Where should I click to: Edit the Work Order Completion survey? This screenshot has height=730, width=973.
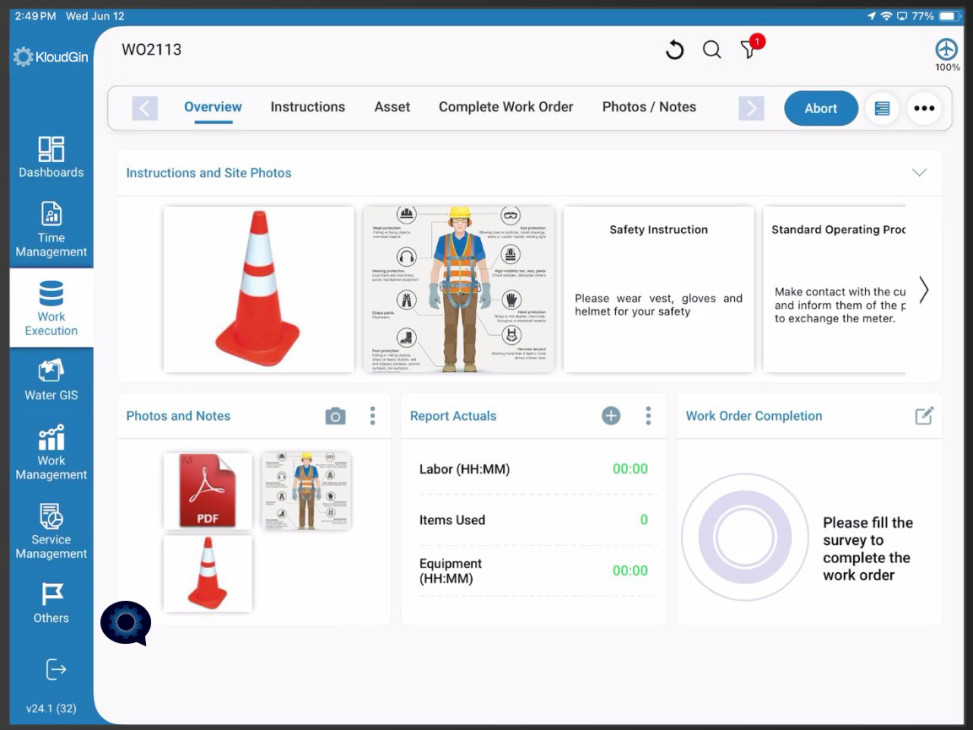click(926, 415)
